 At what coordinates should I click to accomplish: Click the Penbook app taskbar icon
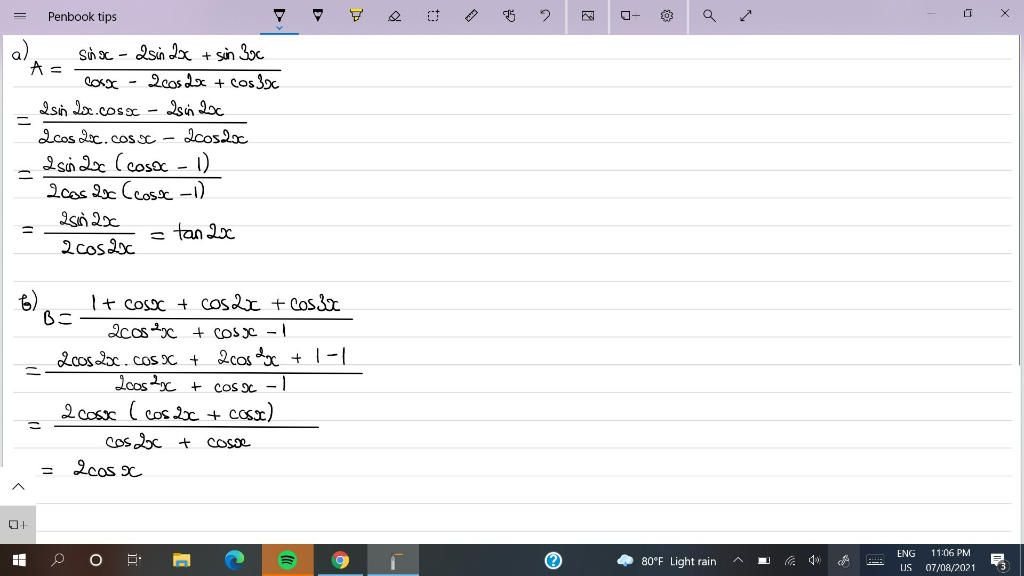click(393, 560)
